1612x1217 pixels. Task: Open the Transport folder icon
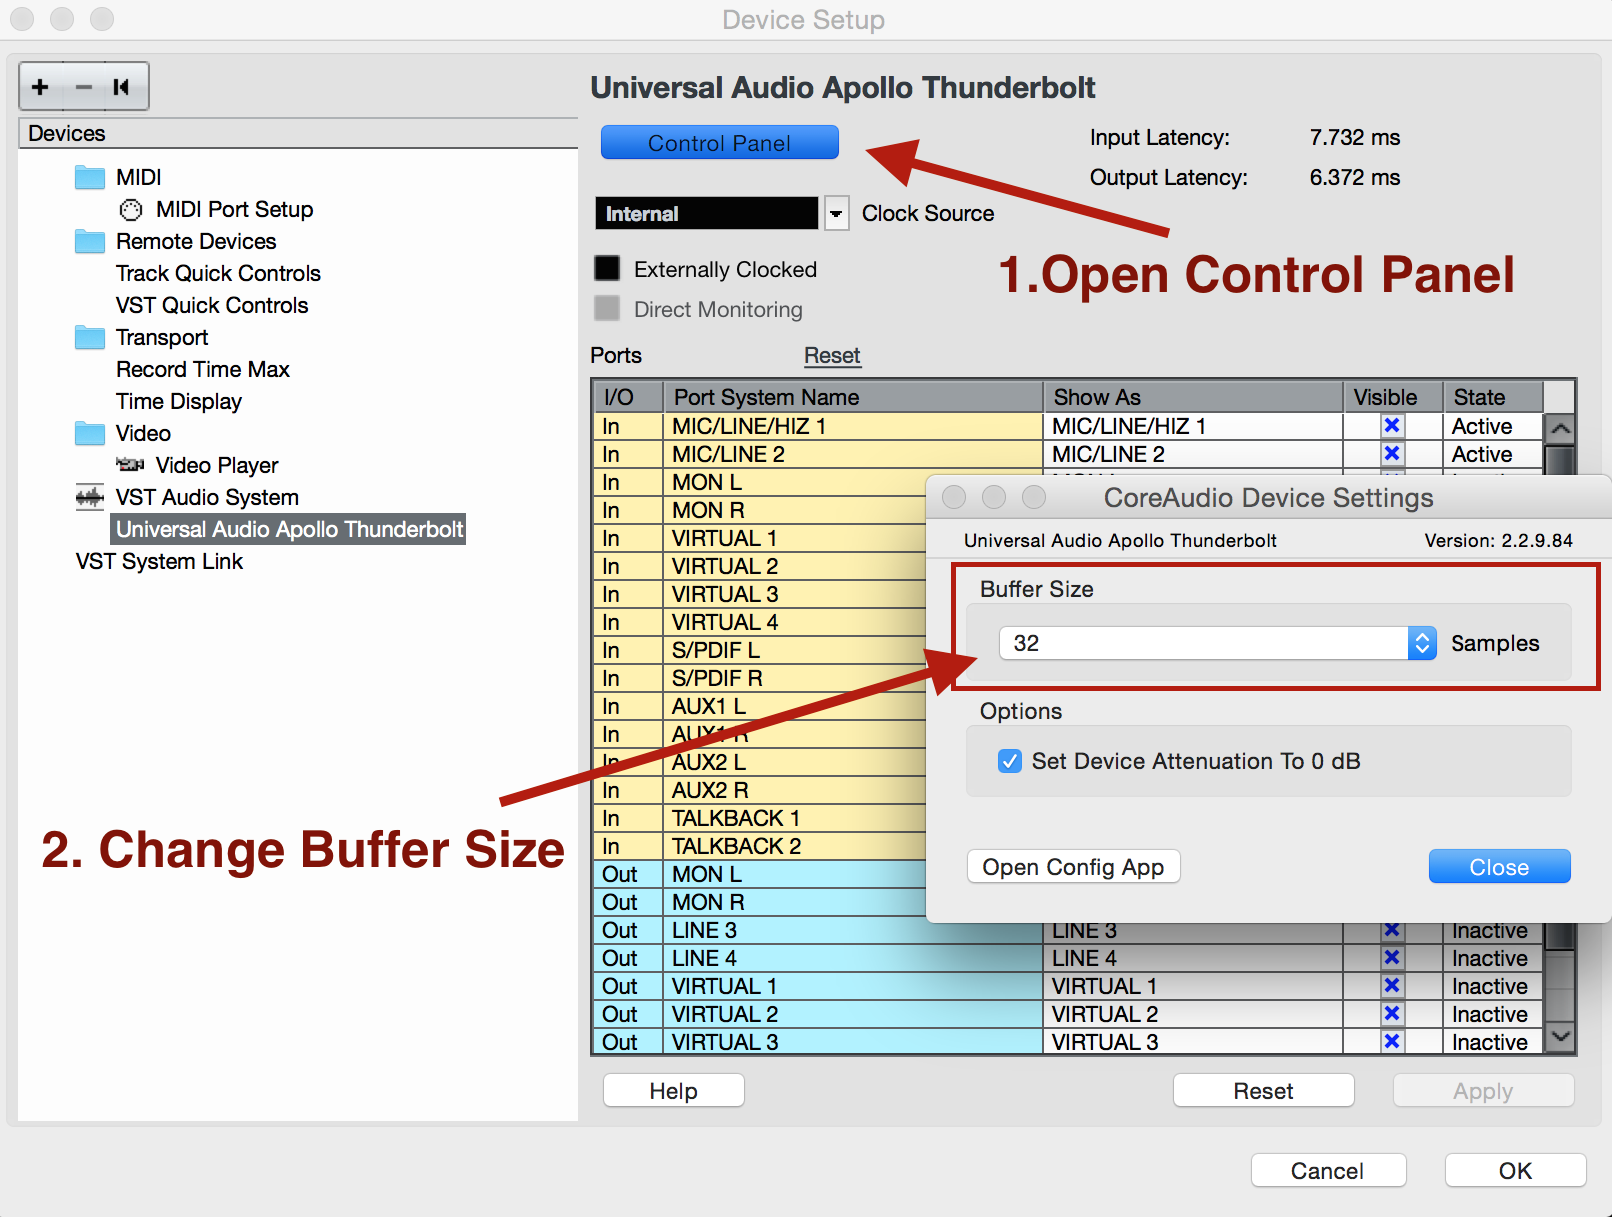point(90,338)
